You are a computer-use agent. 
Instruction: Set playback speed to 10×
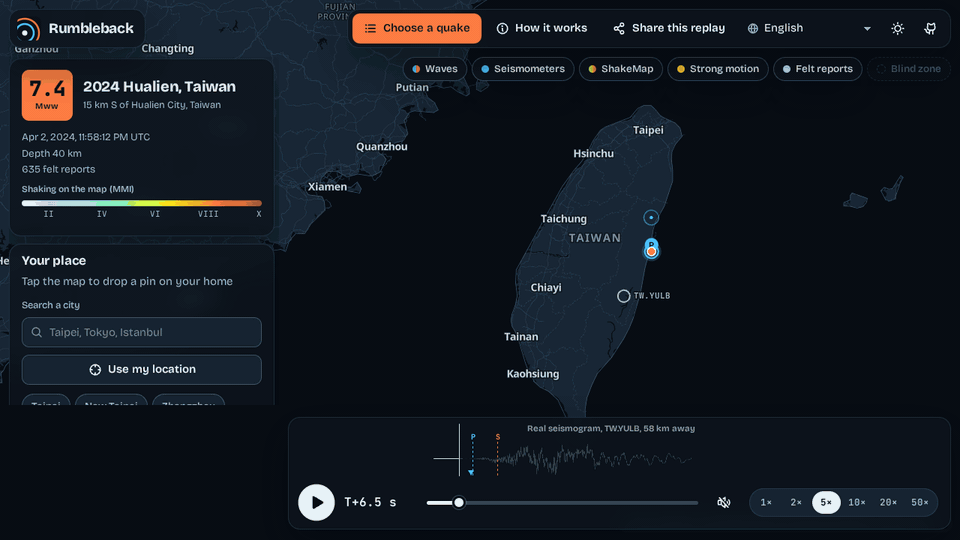(x=857, y=503)
